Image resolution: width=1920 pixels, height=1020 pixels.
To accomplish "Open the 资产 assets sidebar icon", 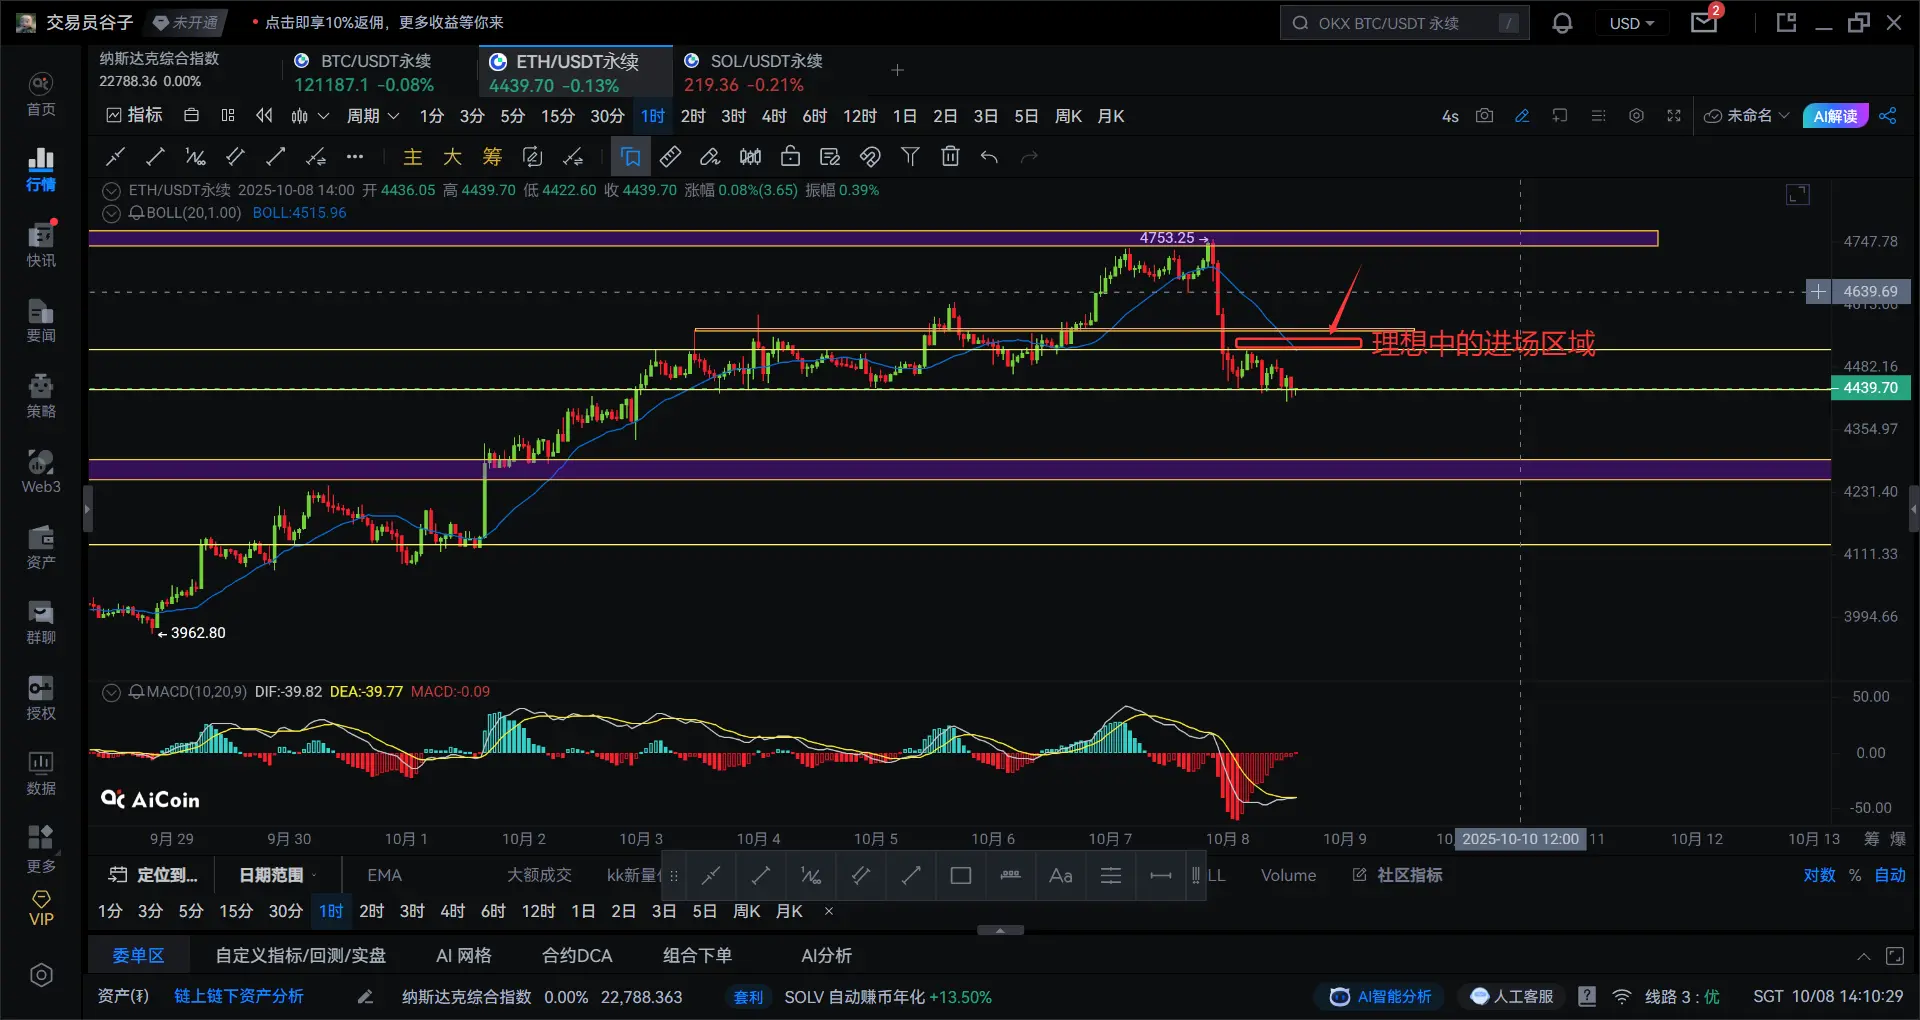I will pyautogui.click(x=41, y=547).
